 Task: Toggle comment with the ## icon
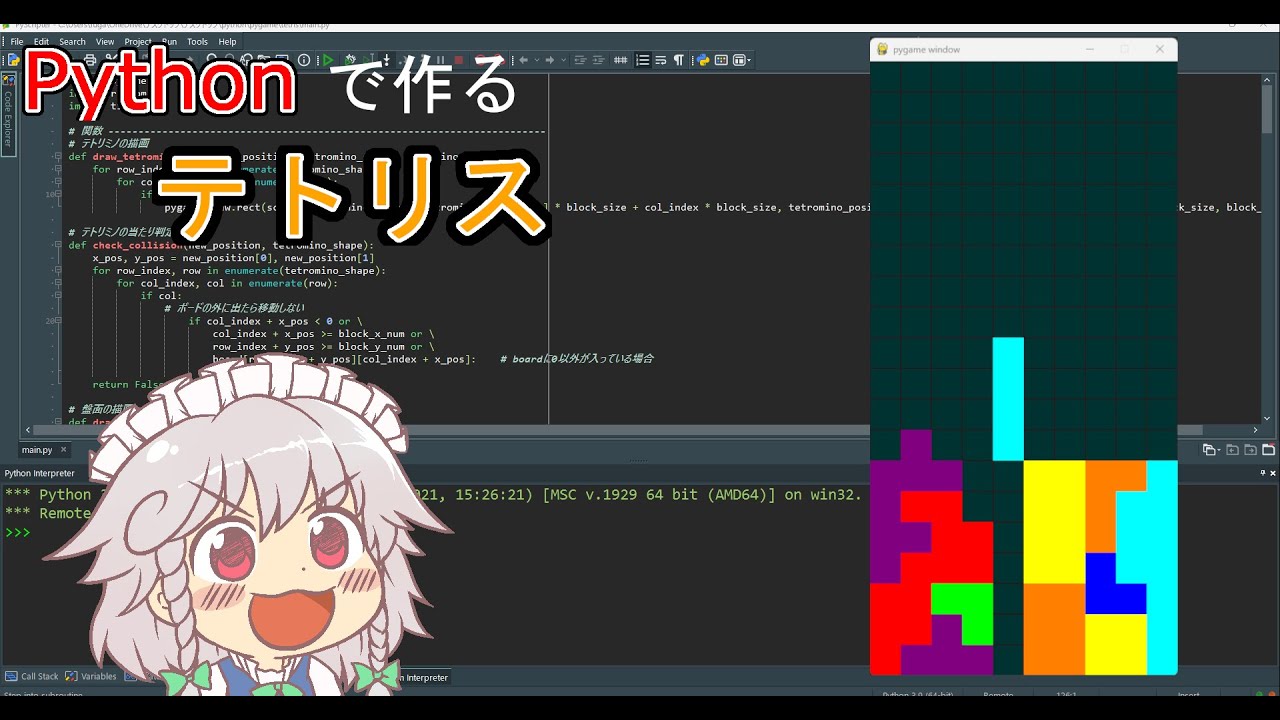tap(620, 60)
